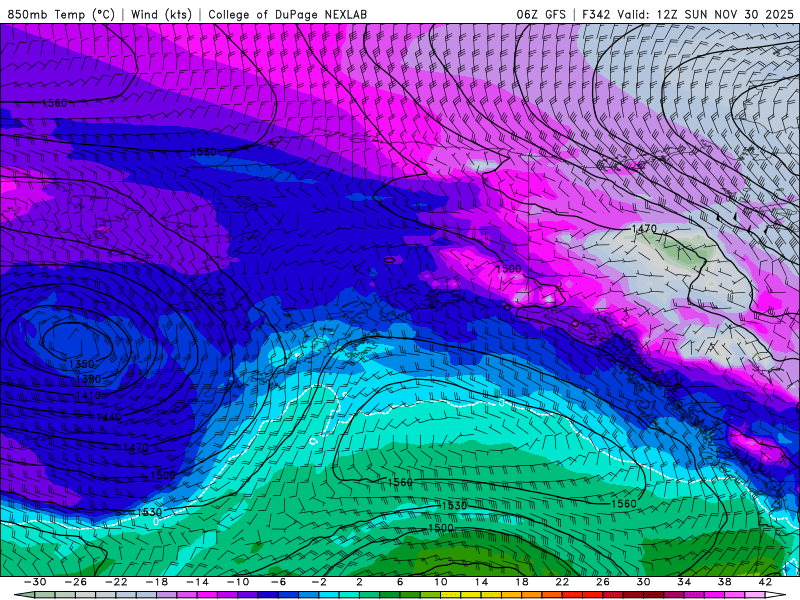Click the 34 color bar label
The height and width of the screenshot is (600, 800).
click(x=684, y=582)
